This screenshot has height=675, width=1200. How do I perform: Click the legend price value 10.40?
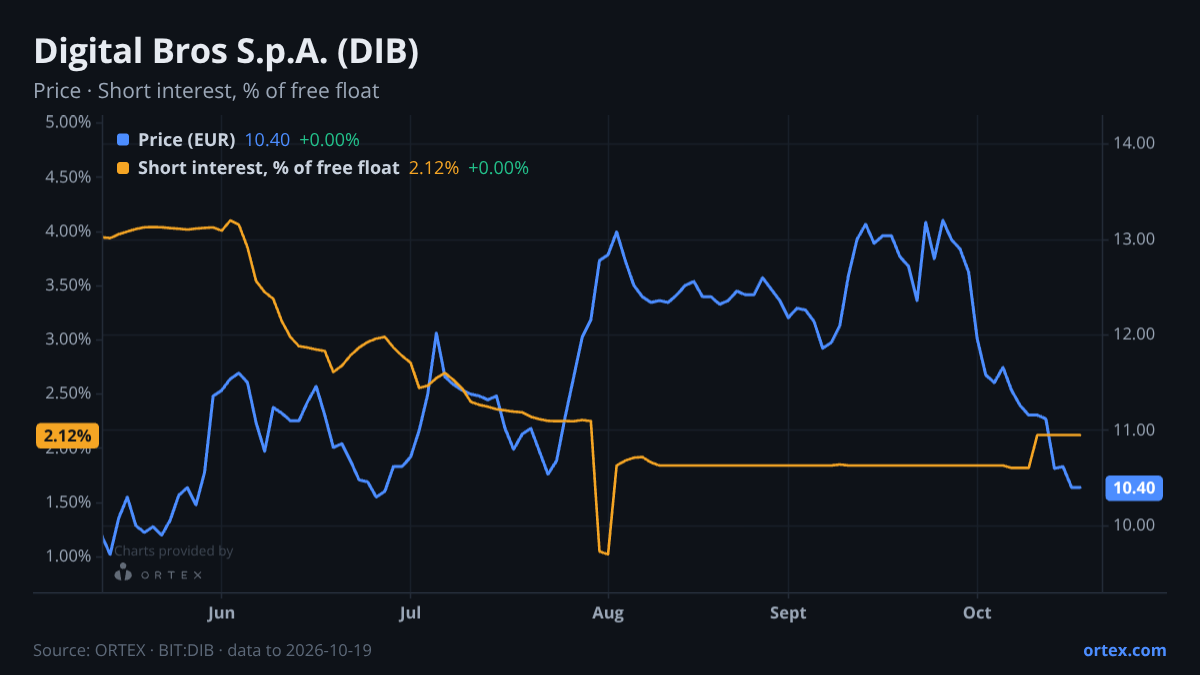(265, 140)
